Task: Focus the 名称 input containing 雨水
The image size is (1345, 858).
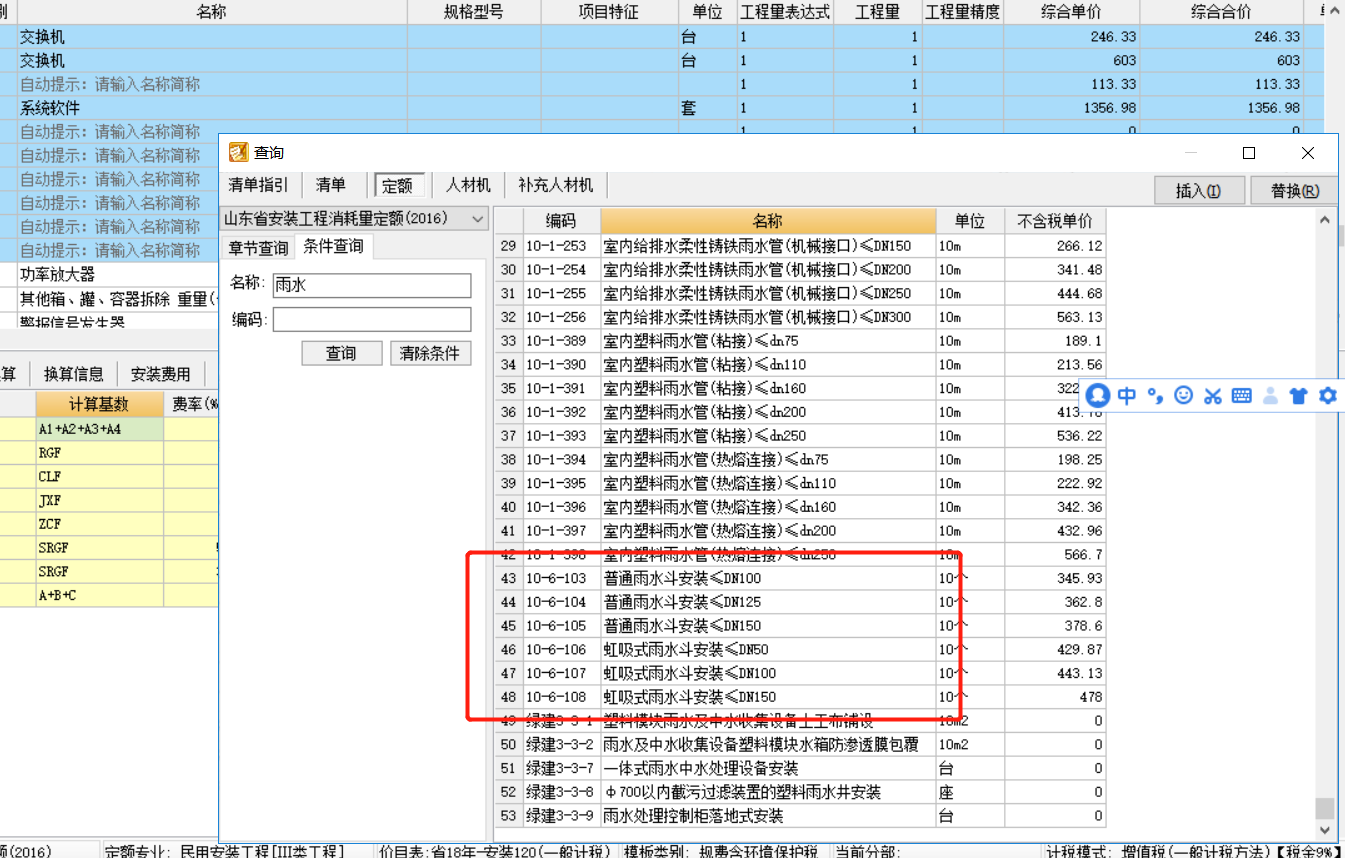Action: coord(371,285)
